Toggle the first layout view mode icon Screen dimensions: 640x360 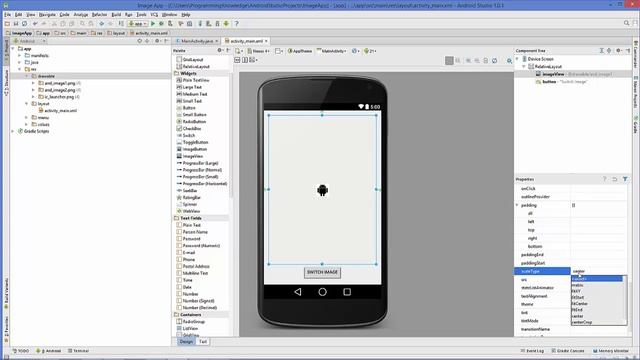[237, 60]
